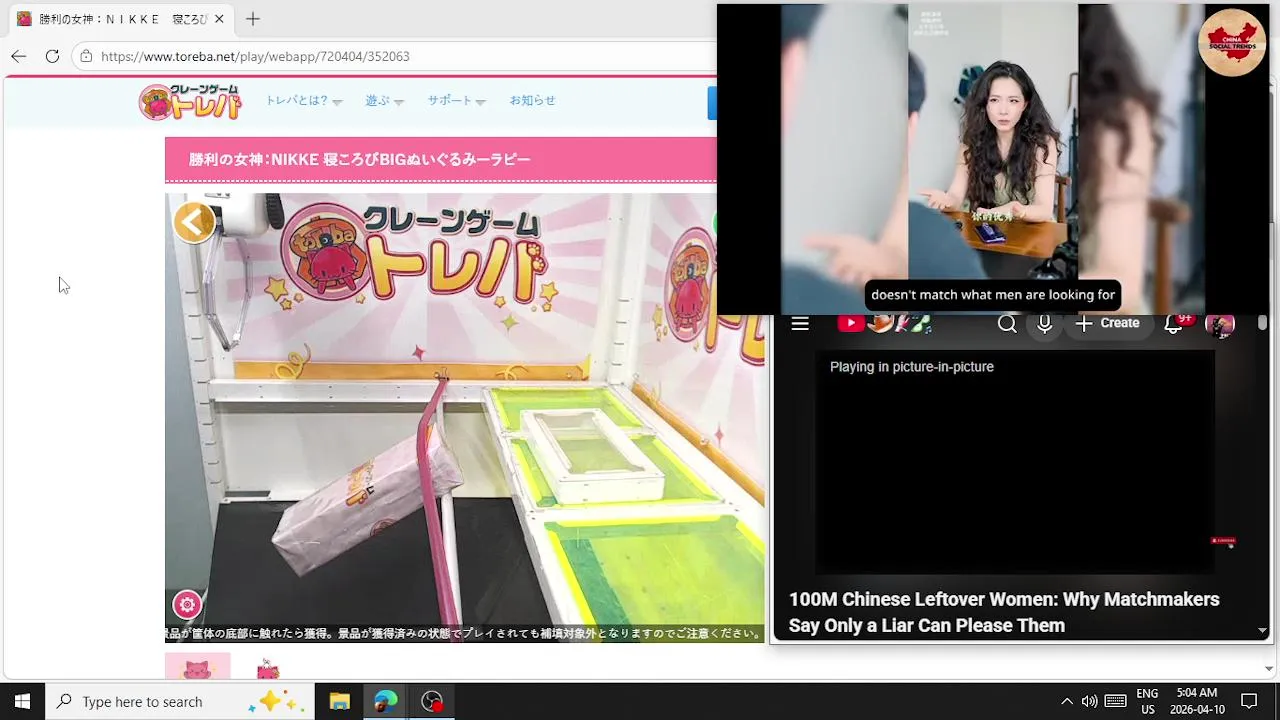Click the YouTube window scrollbar down arrow

(1262, 631)
